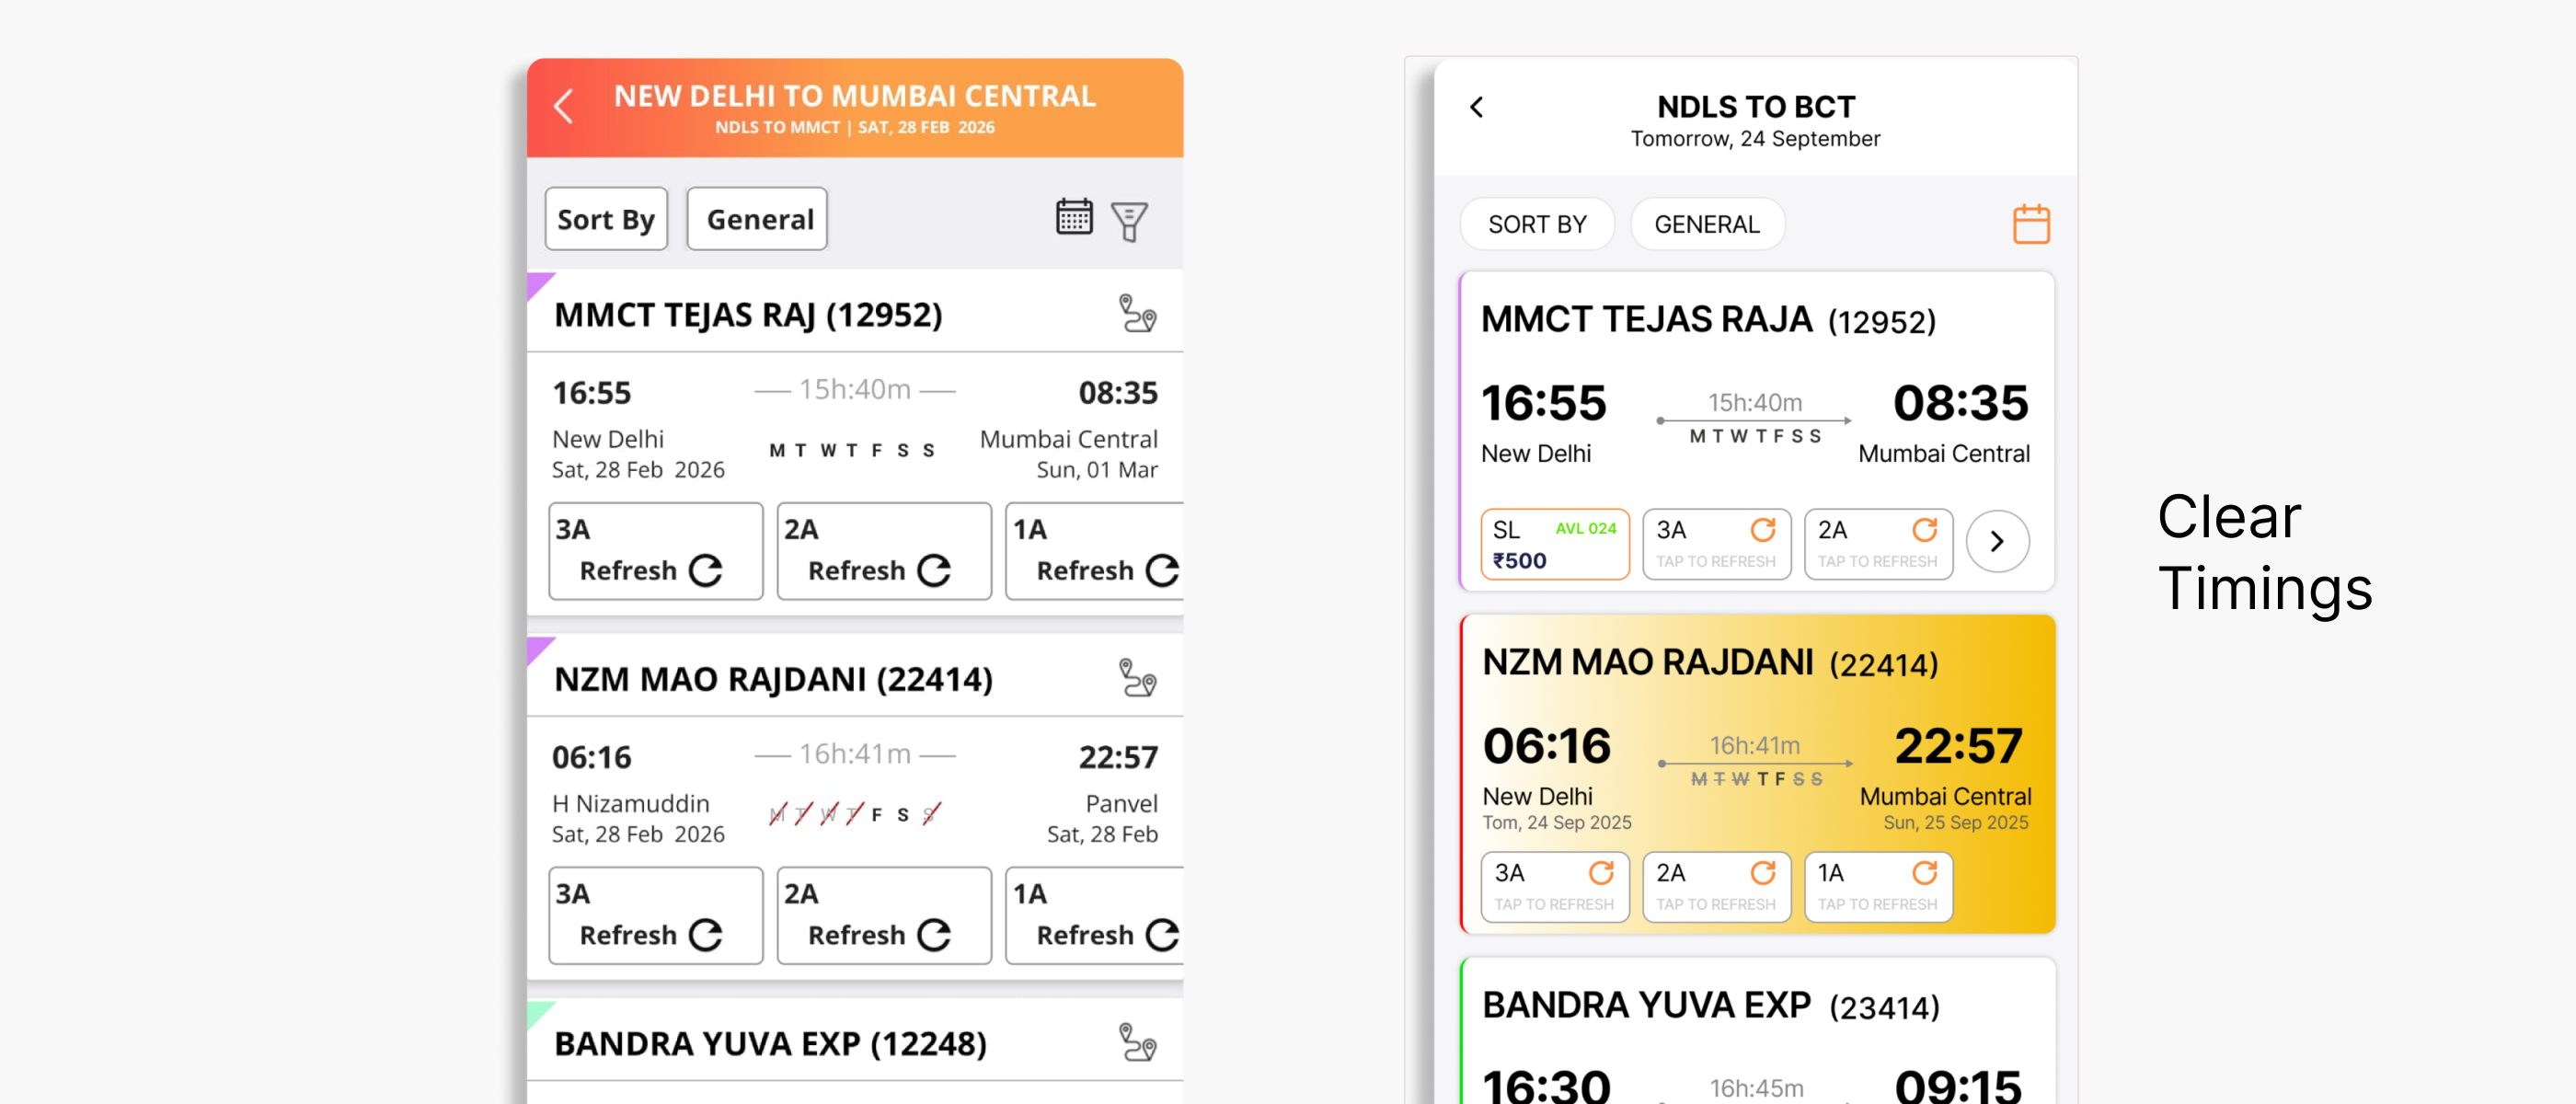Expand more classes with the circular chevron button
This screenshot has height=1104, width=2576.
[1997, 541]
